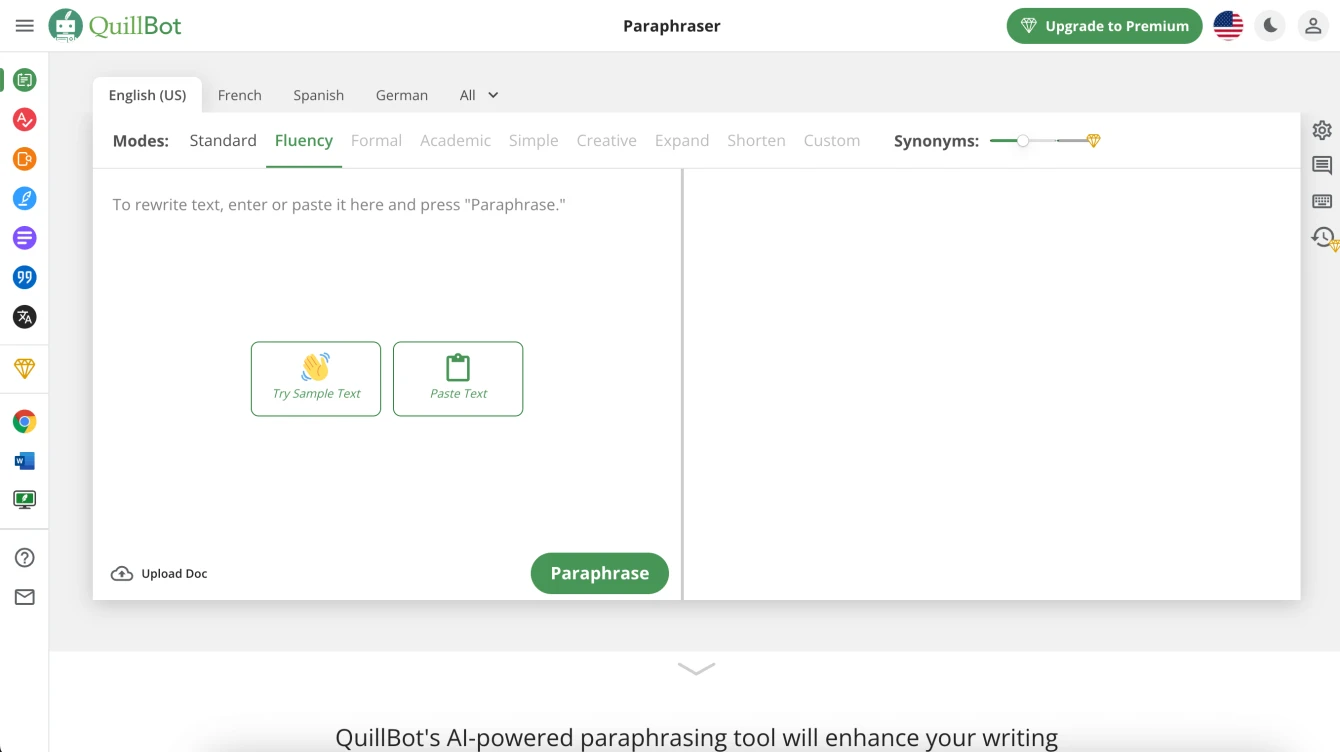
Task: Choose the Simple mode
Action: pyautogui.click(x=534, y=141)
